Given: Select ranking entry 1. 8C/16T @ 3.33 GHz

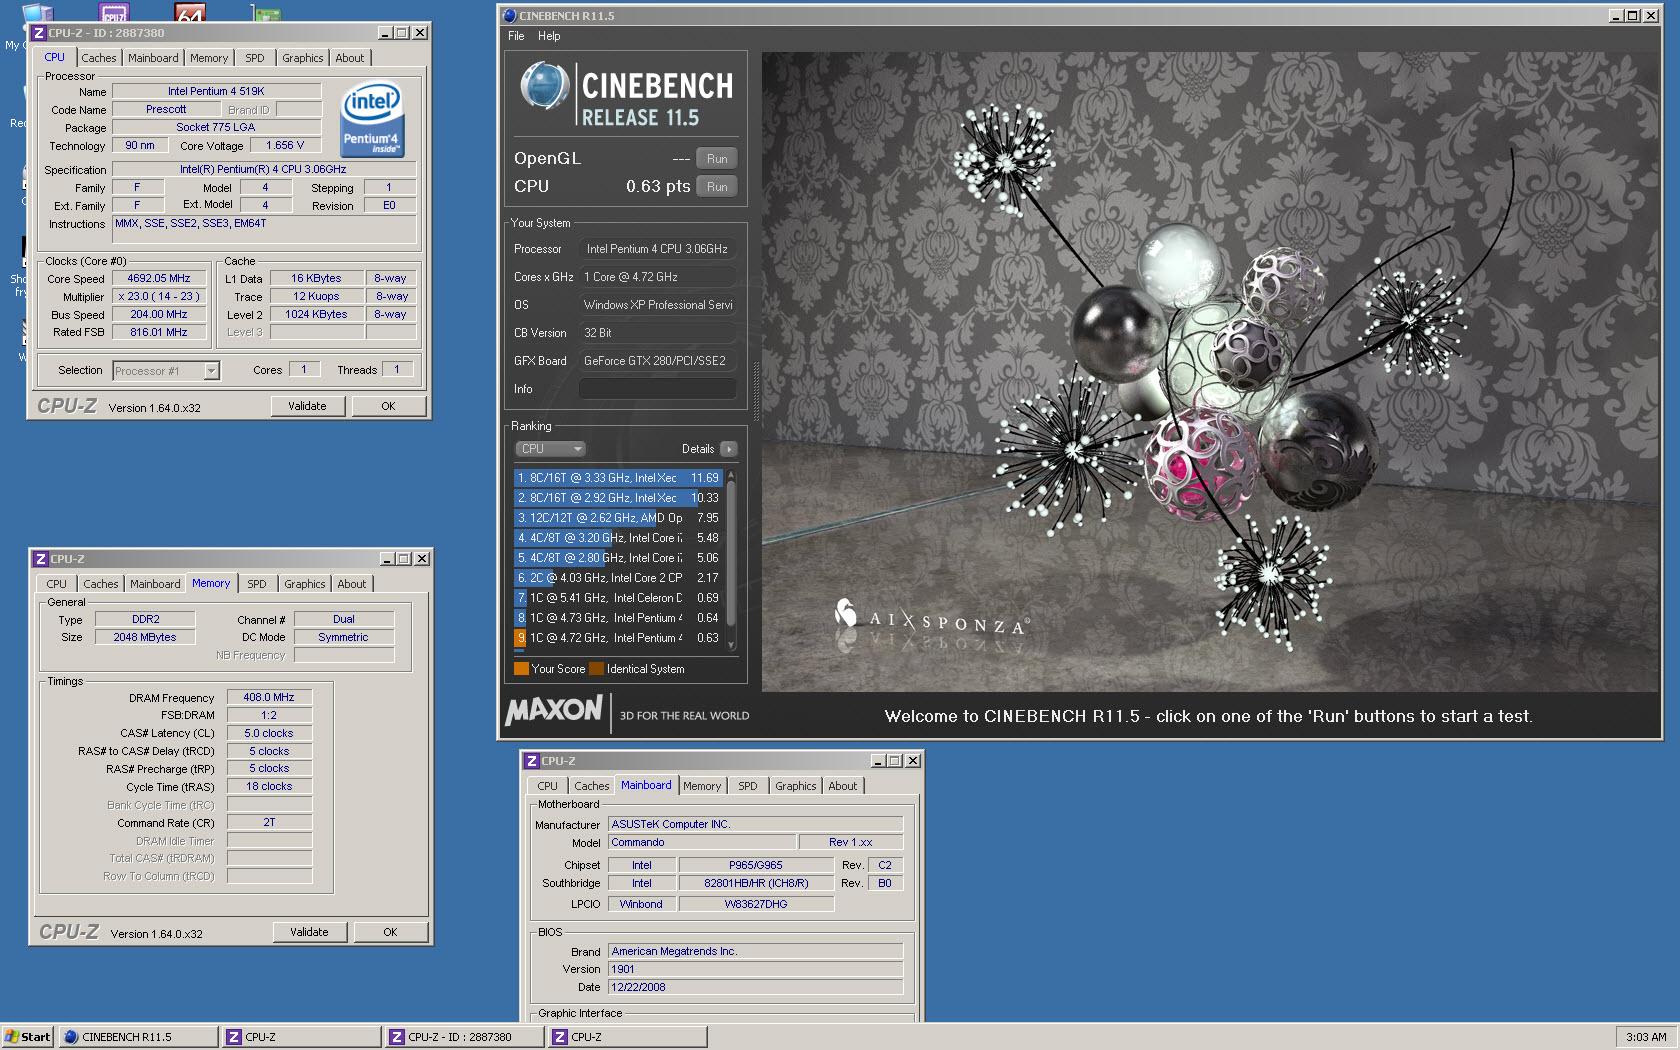Looking at the screenshot, I should click(x=619, y=478).
